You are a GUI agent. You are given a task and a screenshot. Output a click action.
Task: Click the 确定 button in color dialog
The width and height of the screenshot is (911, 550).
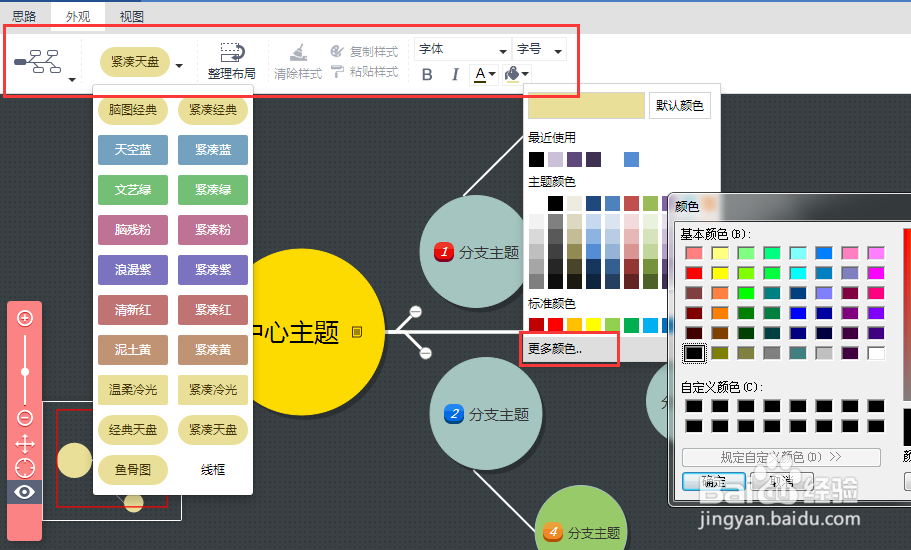coord(713,481)
